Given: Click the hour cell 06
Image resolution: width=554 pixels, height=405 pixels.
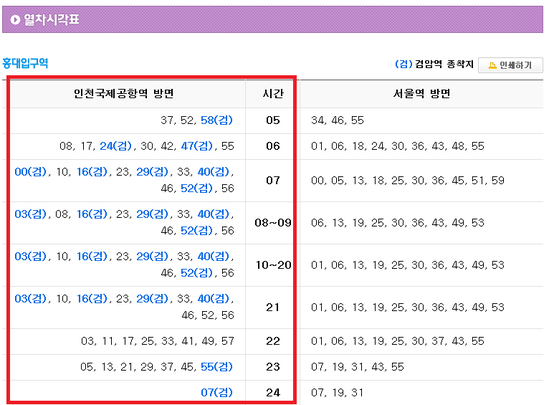Looking at the screenshot, I should pos(273,146).
